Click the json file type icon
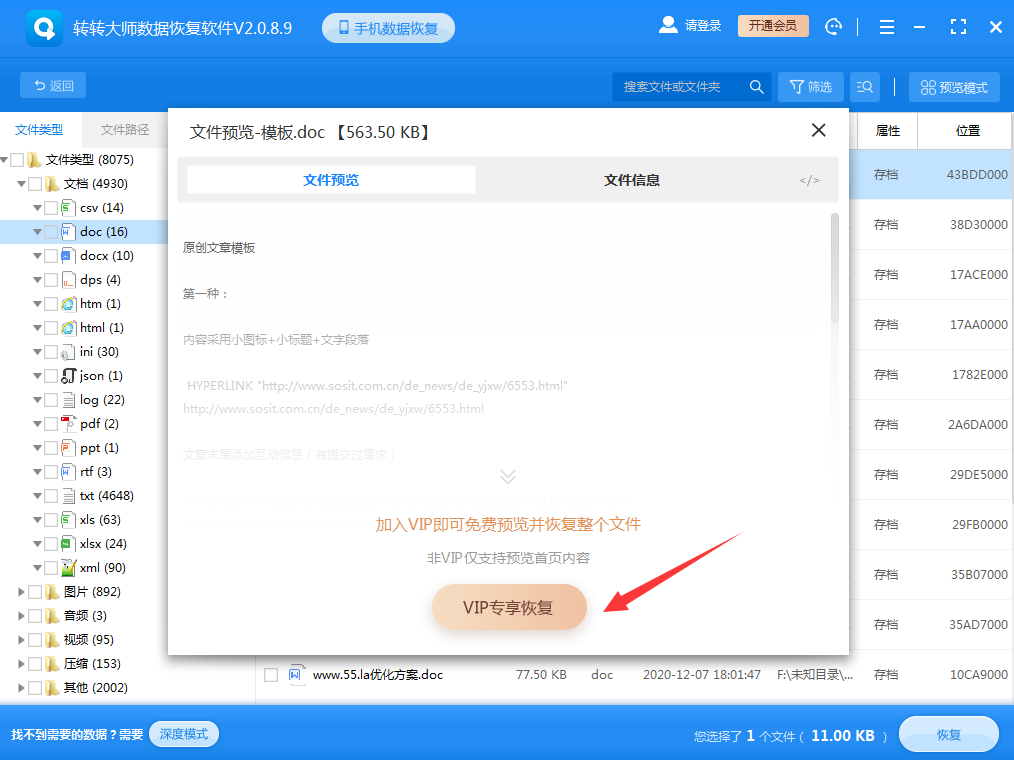Image resolution: width=1014 pixels, height=760 pixels. pos(68,376)
